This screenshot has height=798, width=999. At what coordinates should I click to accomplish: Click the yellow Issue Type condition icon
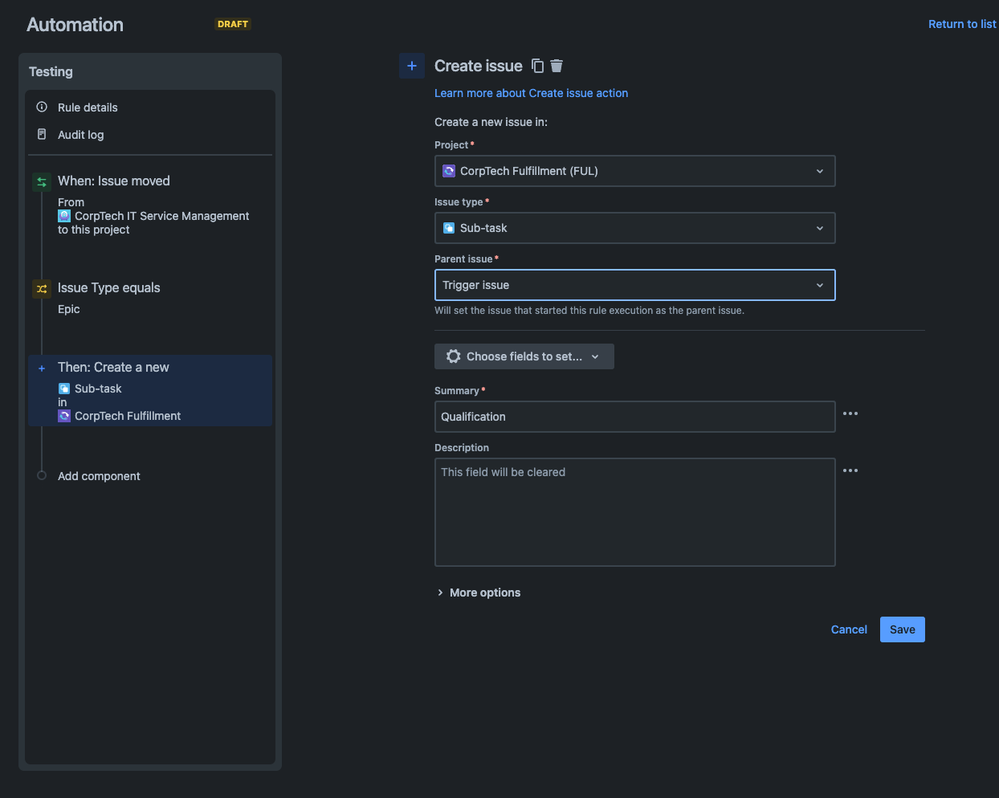coord(41,289)
